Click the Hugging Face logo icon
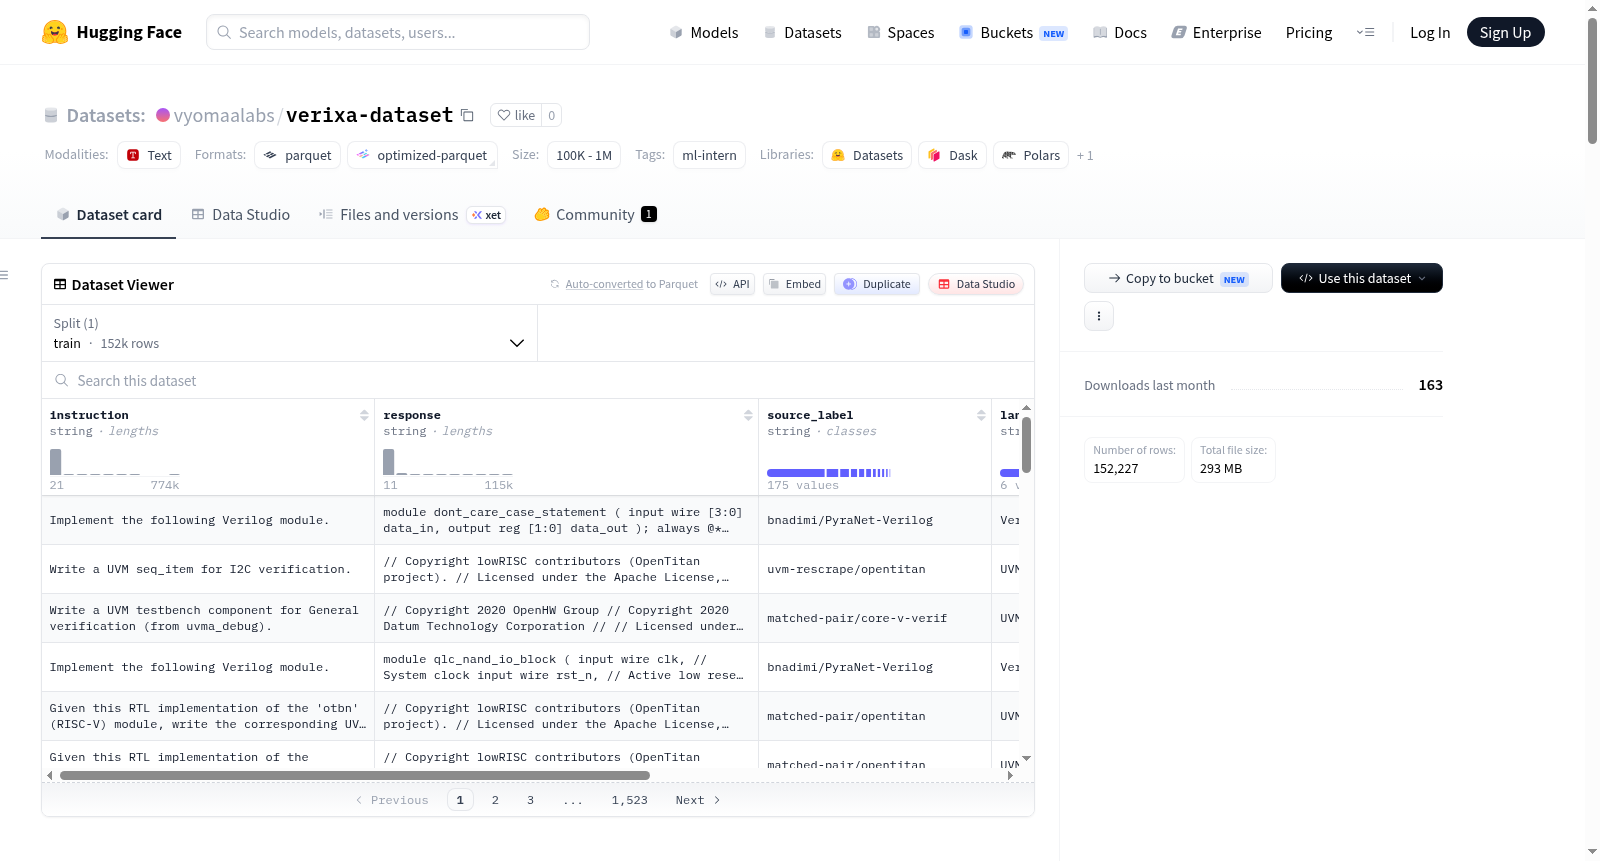 pyautogui.click(x=55, y=32)
